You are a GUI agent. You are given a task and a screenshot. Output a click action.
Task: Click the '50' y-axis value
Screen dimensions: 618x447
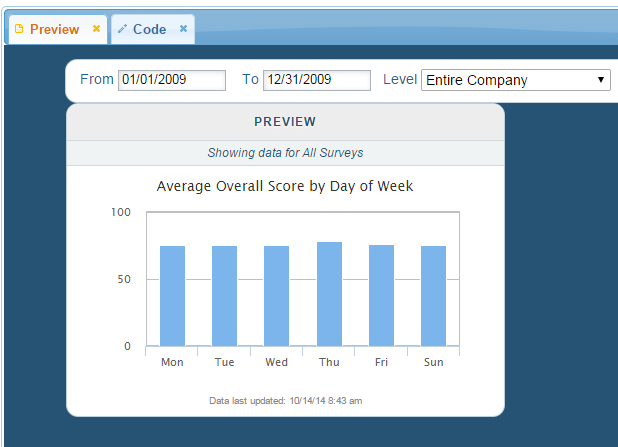[x=124, y=279]
